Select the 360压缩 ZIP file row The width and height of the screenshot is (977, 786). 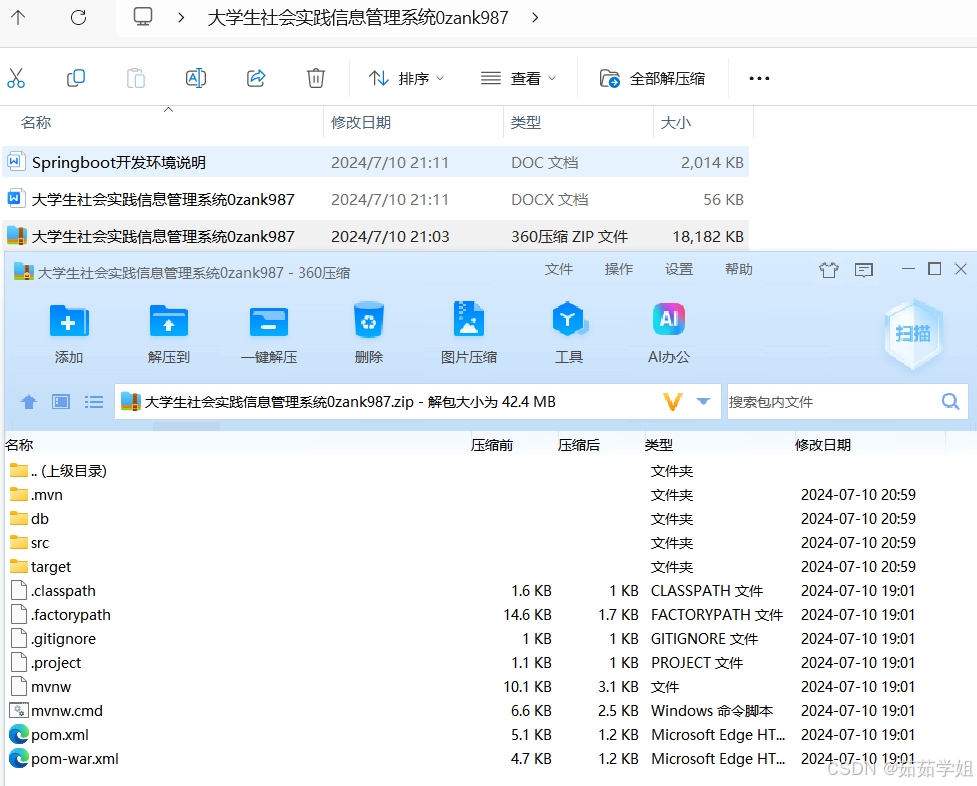(376, 237)
